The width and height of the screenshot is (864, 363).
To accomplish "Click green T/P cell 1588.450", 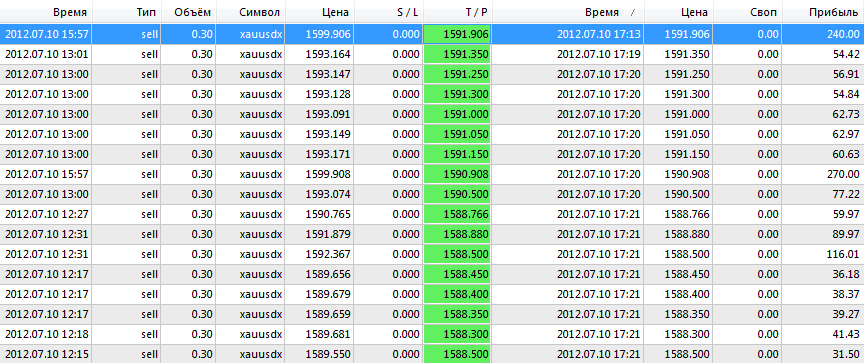I will [457, 274].
